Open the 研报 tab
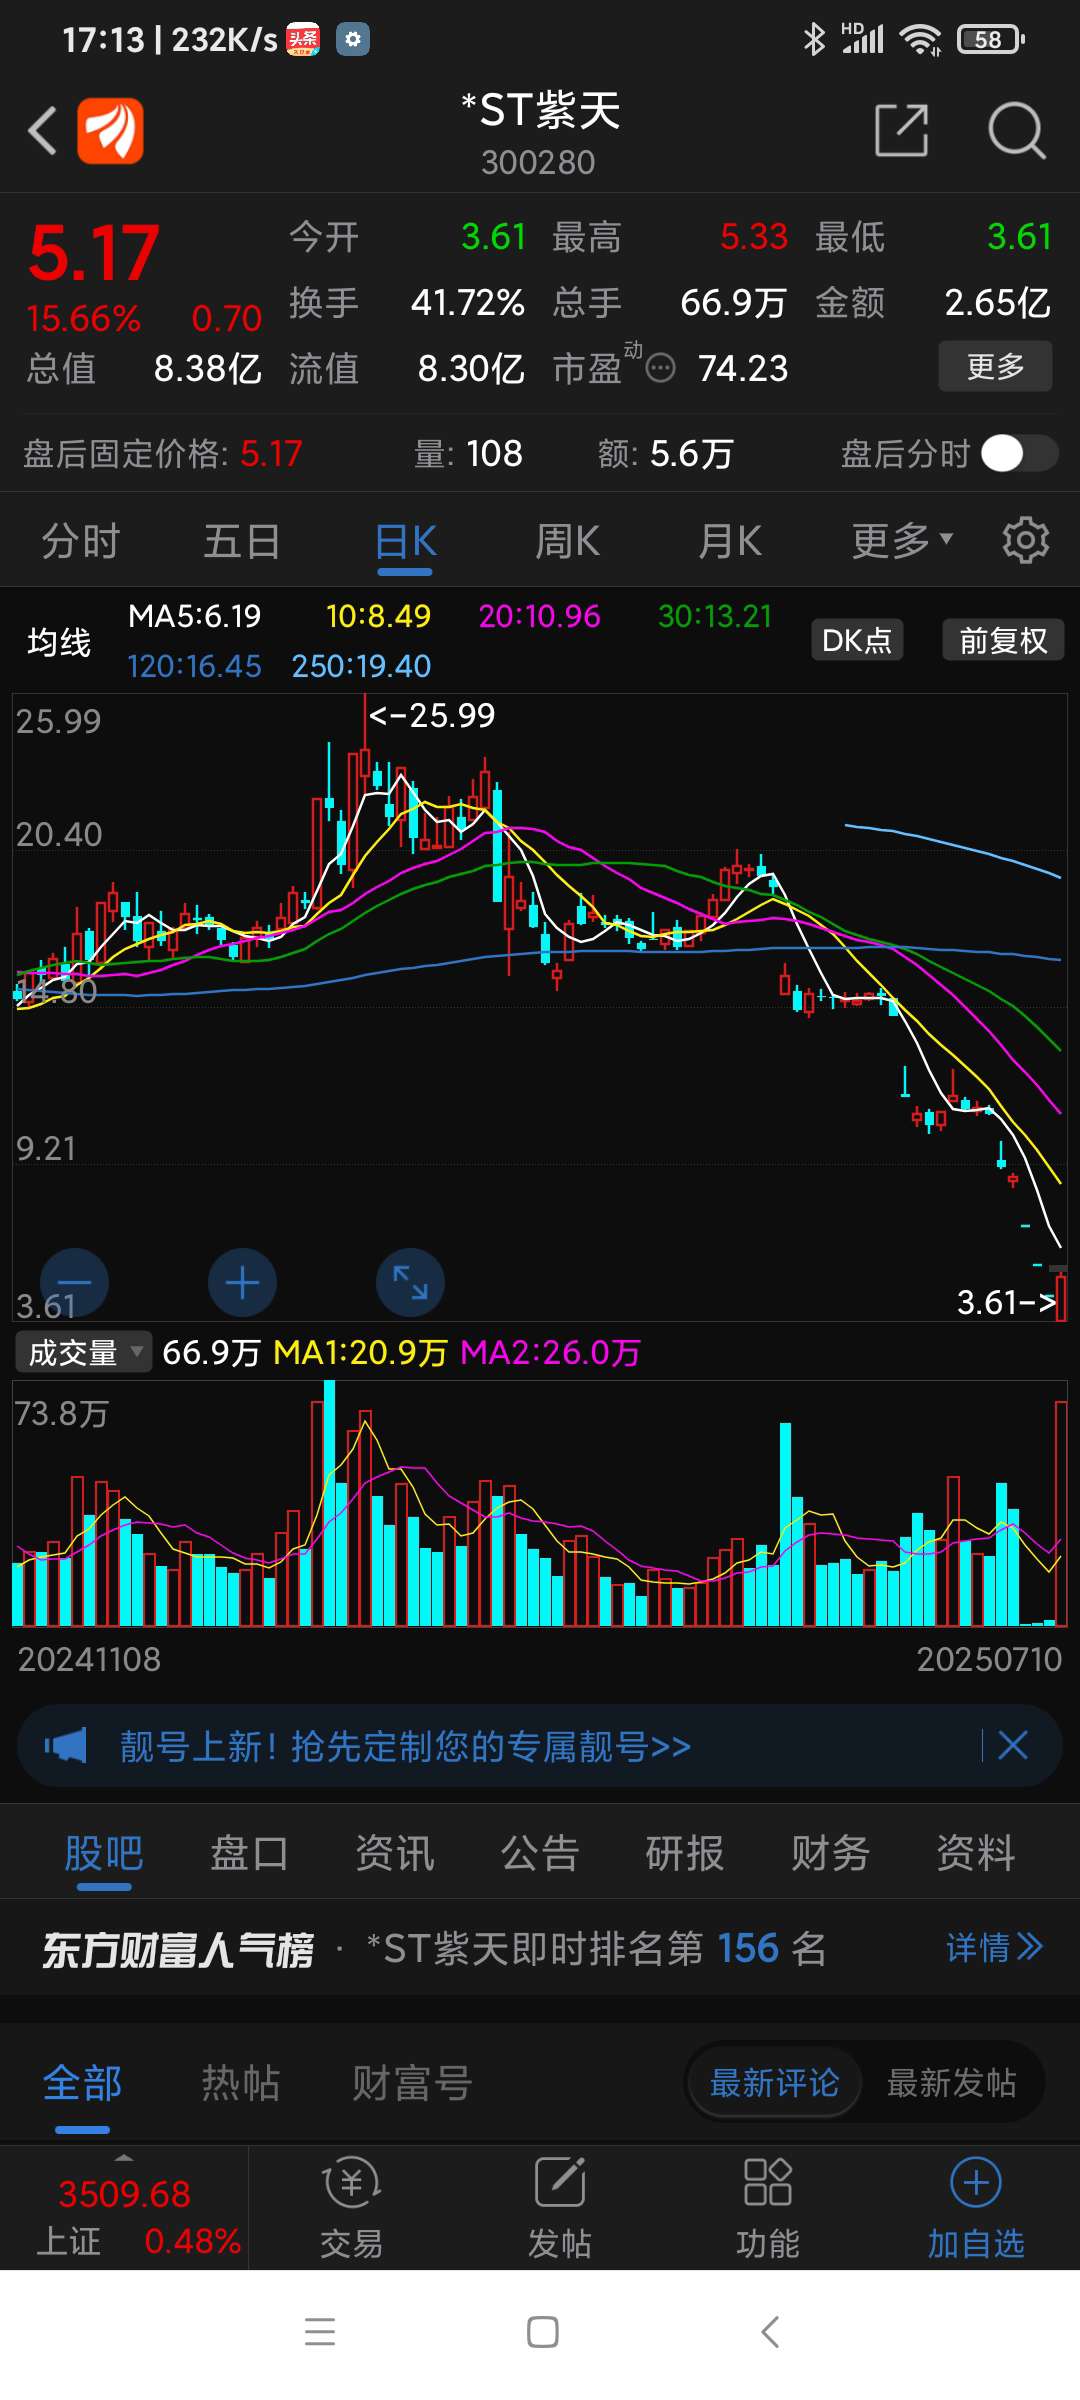1080x2400 pixels. pyautogui.click(x=685, y=1853)
